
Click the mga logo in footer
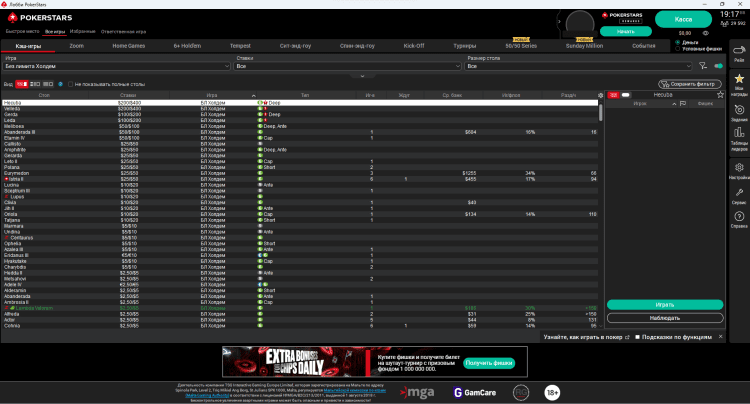pyautogui.click(x=417, y=393)
